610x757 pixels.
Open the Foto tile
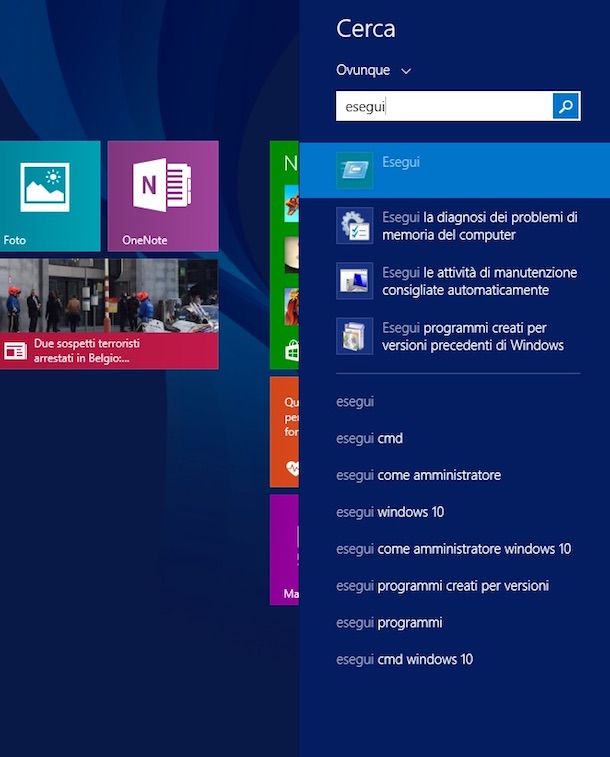(x=50, y=196)
